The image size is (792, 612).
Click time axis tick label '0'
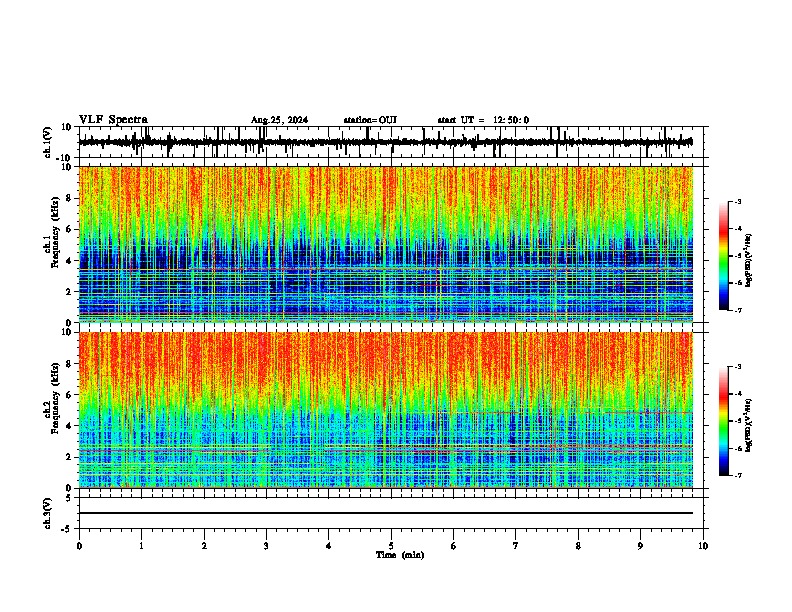point(79,546)
